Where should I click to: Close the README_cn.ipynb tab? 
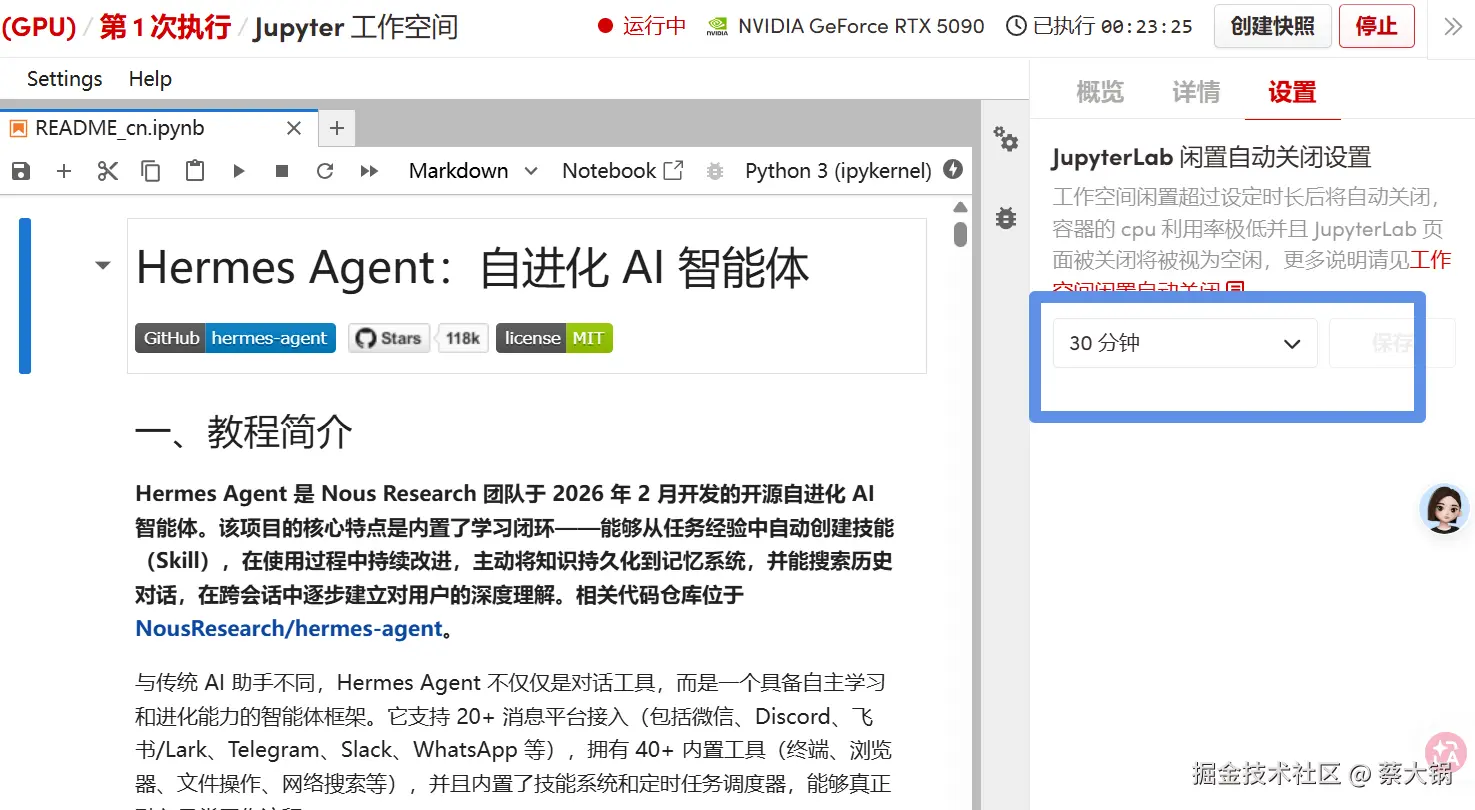click(x=294, y=128)
